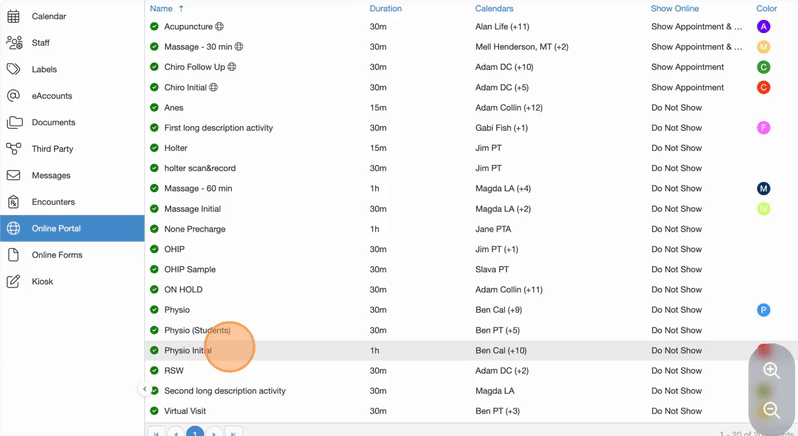Click the zoom out magnifier icon
798x436 pixels.
771,410
